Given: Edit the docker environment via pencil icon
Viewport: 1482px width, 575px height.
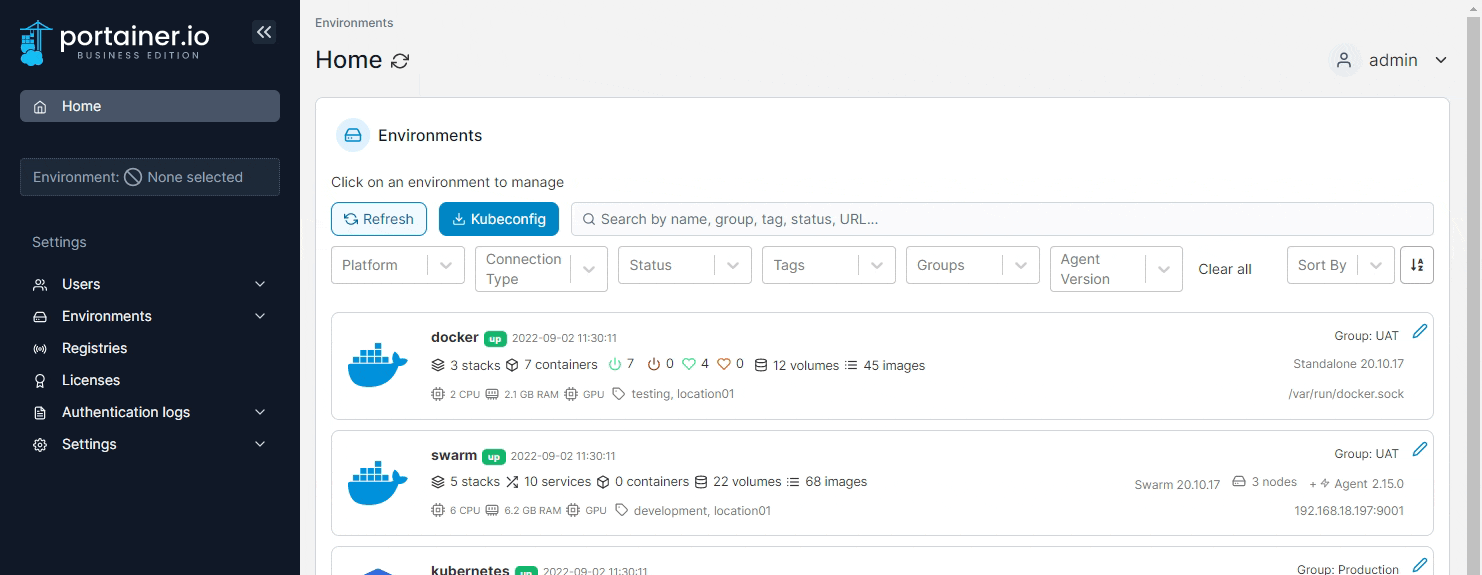Looking at the screenshot, I should (x=1419, y=331).
